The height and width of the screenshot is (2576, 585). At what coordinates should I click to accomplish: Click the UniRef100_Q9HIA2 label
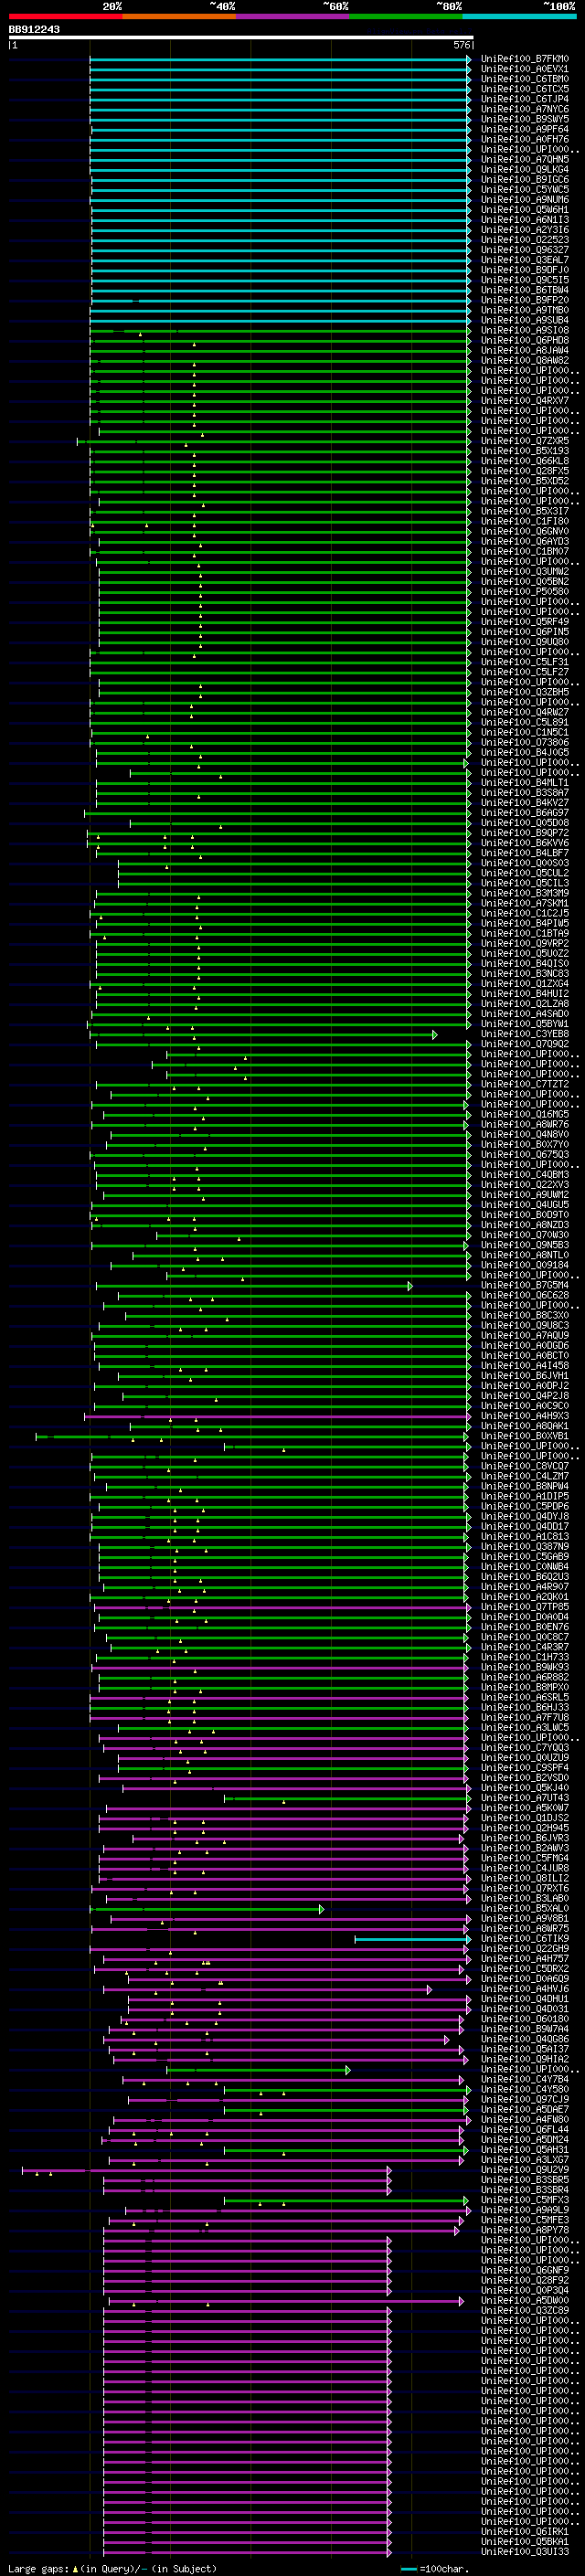525,2059
